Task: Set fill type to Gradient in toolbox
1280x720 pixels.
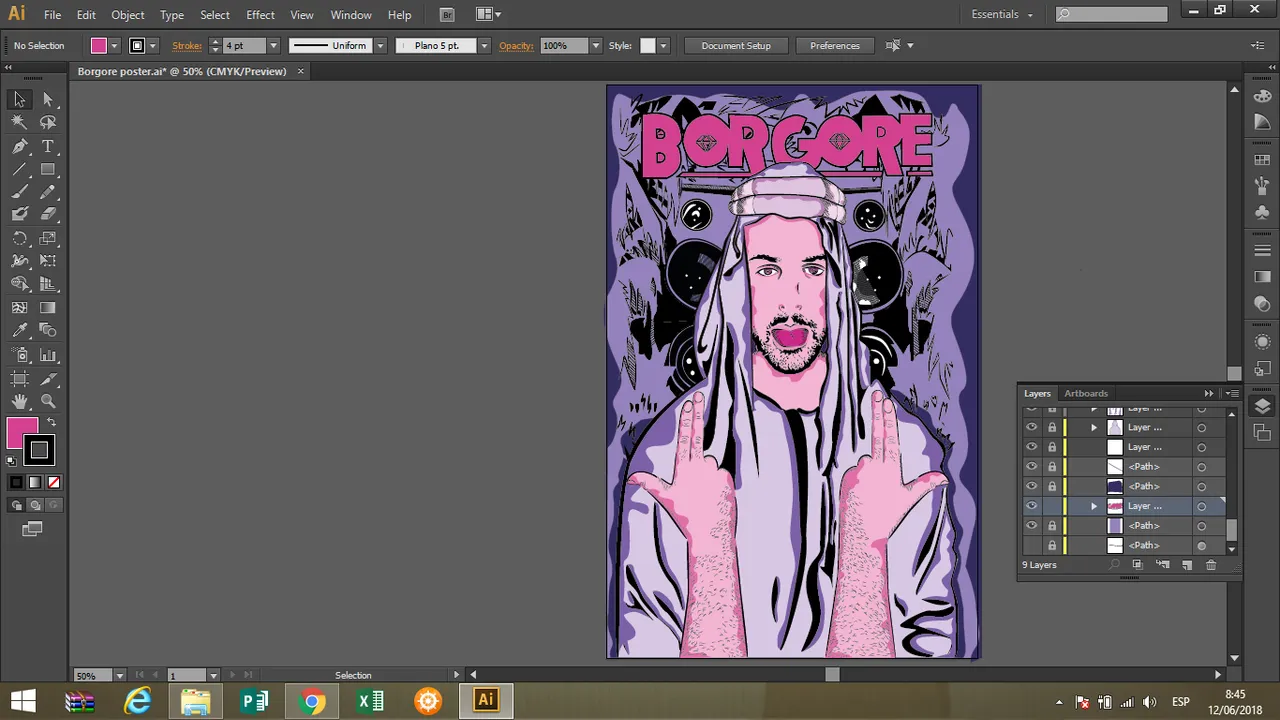Action: 35,482
